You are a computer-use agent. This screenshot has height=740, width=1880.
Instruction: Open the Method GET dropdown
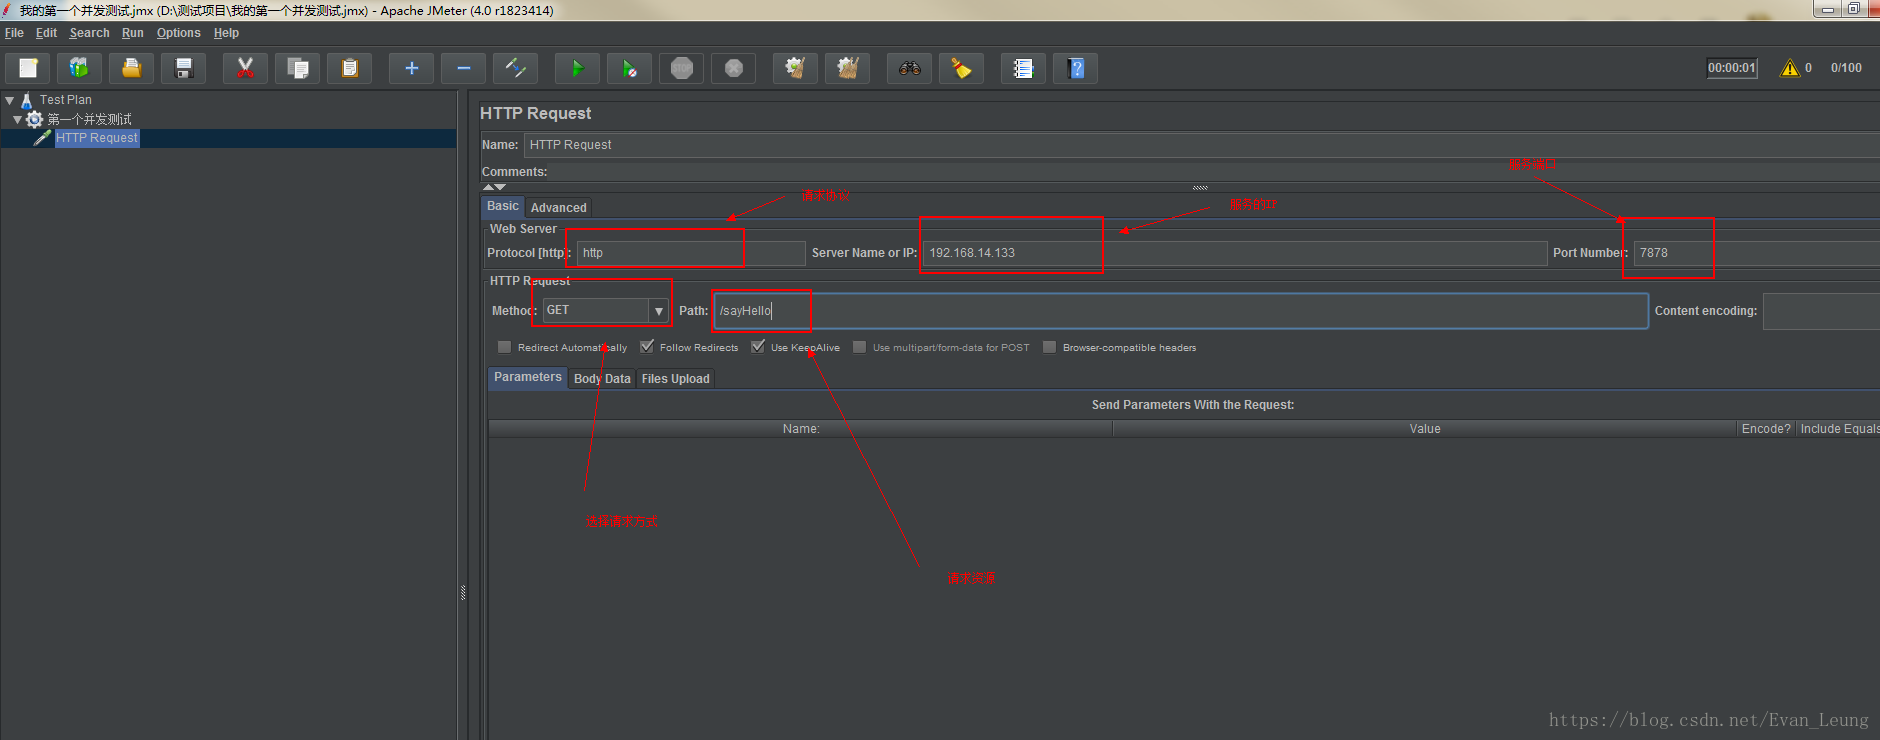pyautogui.click(x=658, y=311)
